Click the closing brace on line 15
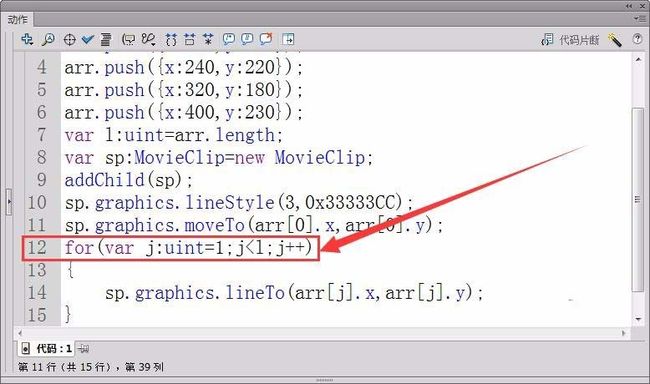The width and height of the screenshot is (650, 384). click(x=68, y=314)
